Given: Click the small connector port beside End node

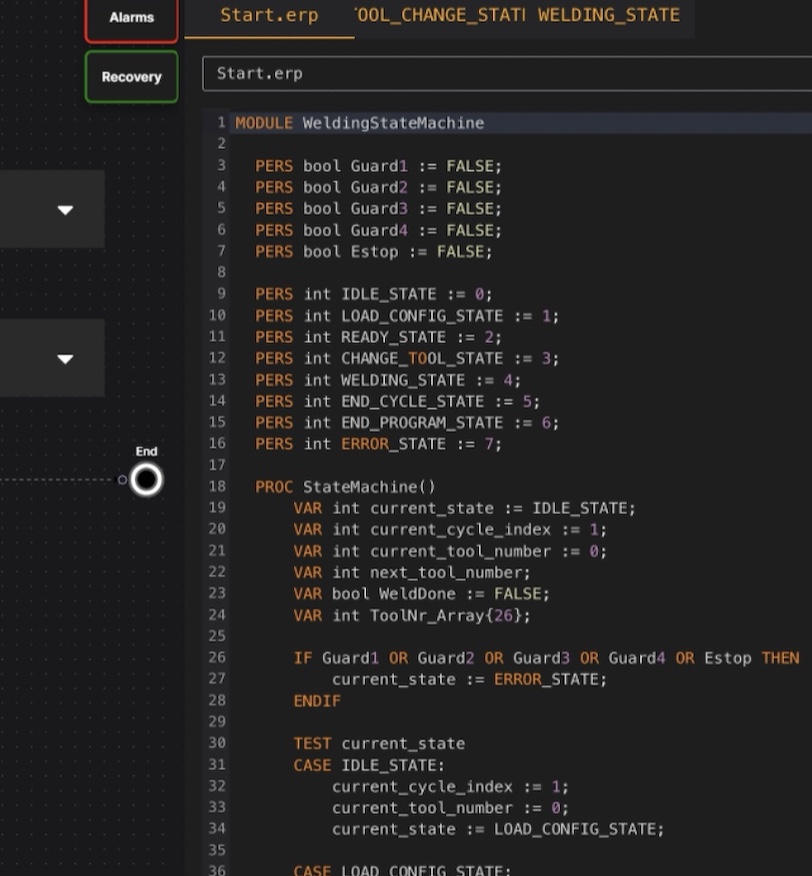Looking at the screenshot, I should (122, 480).
